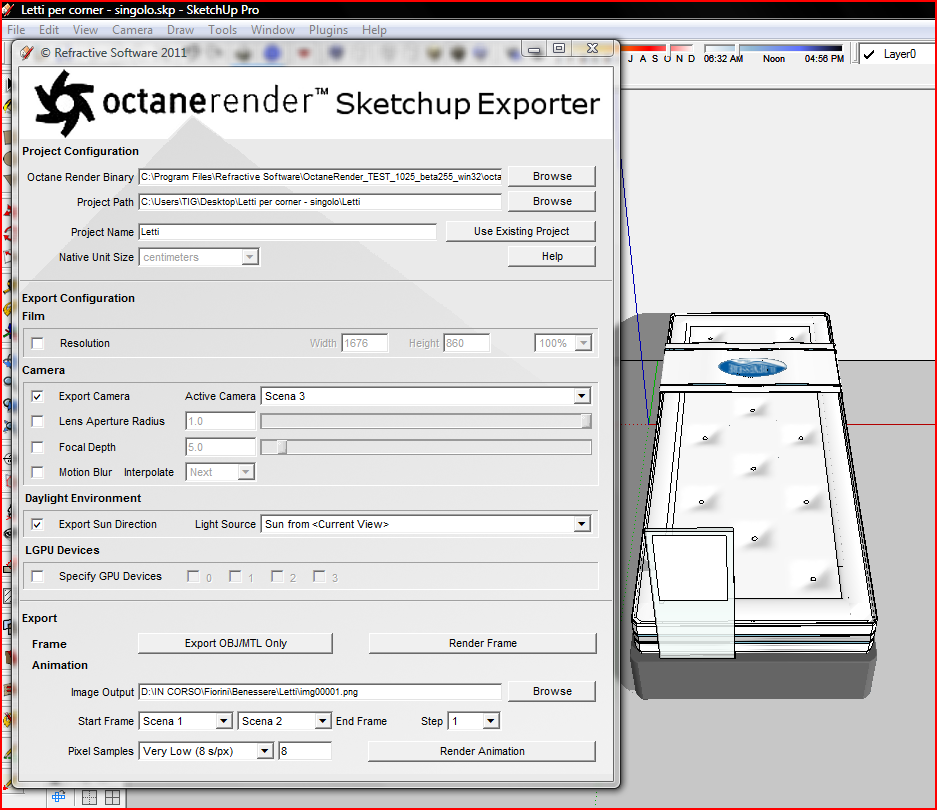Click the Render Animation button

pos(482,751)
